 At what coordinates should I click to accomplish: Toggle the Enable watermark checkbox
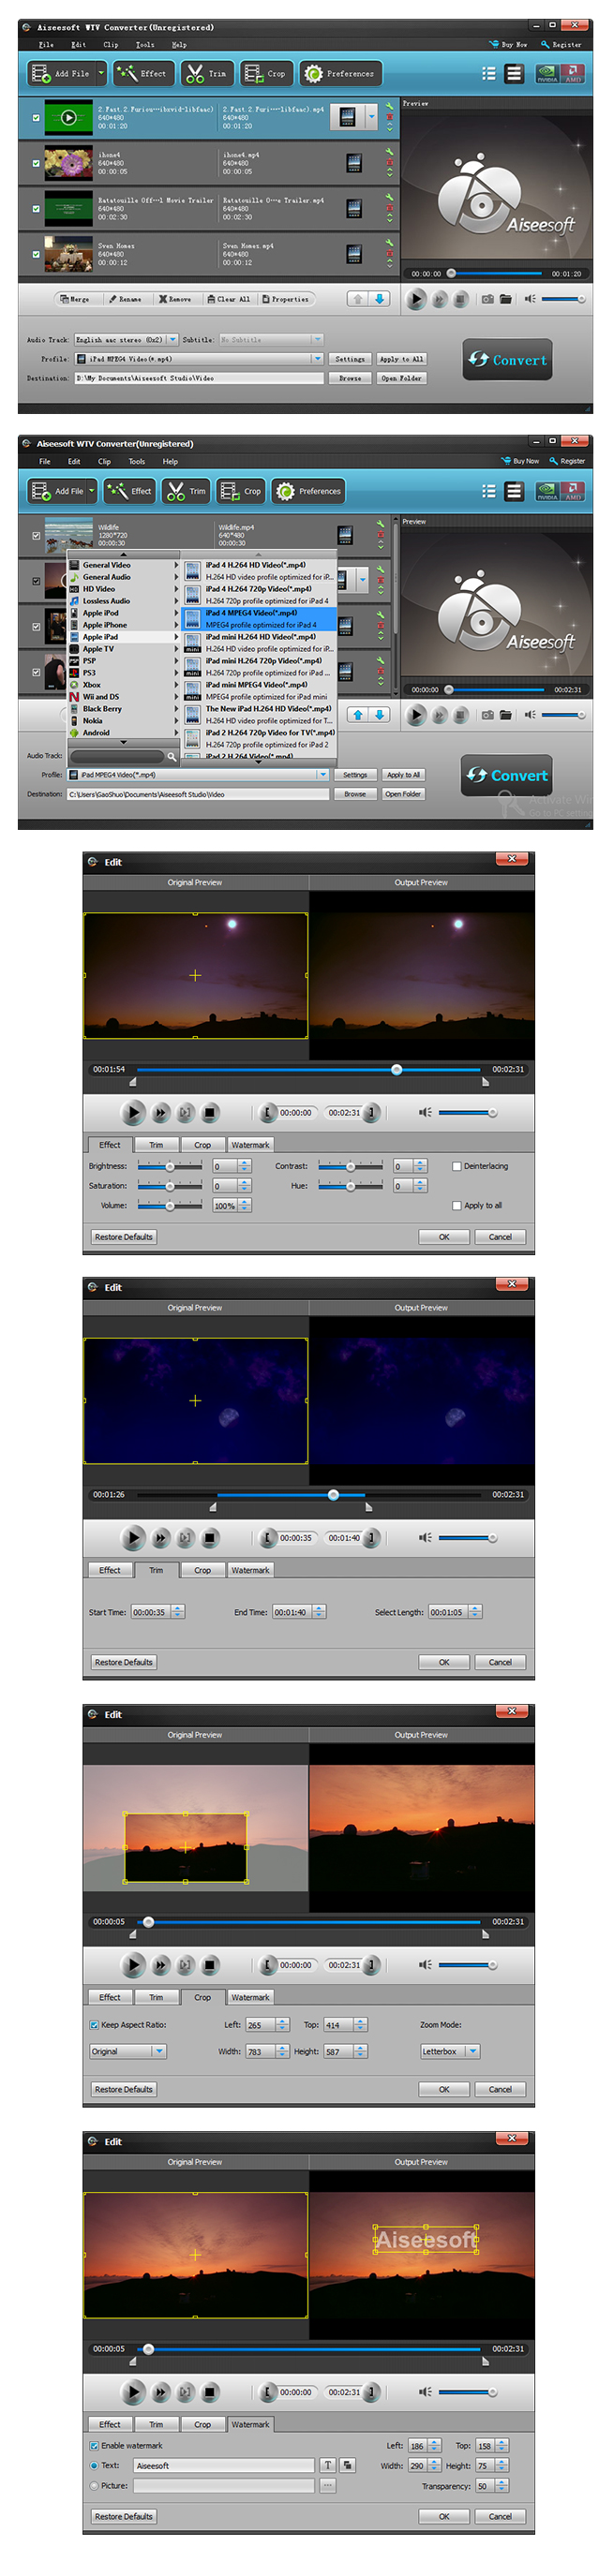pos(95,2445)
